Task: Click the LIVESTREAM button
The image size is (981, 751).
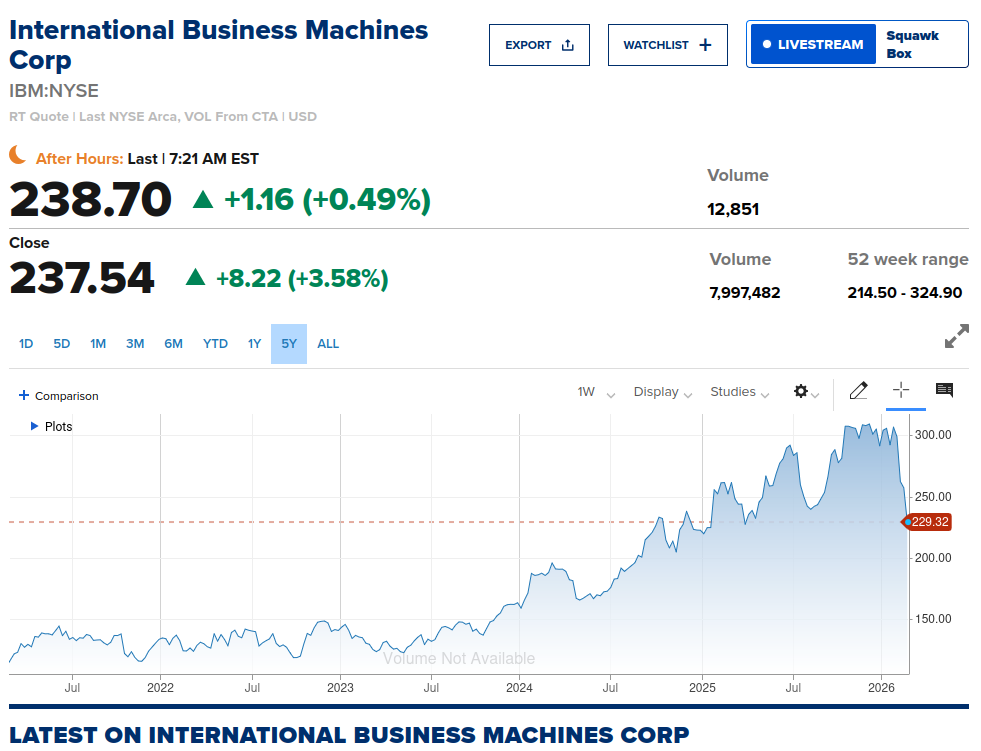Action: coord(813,44)
